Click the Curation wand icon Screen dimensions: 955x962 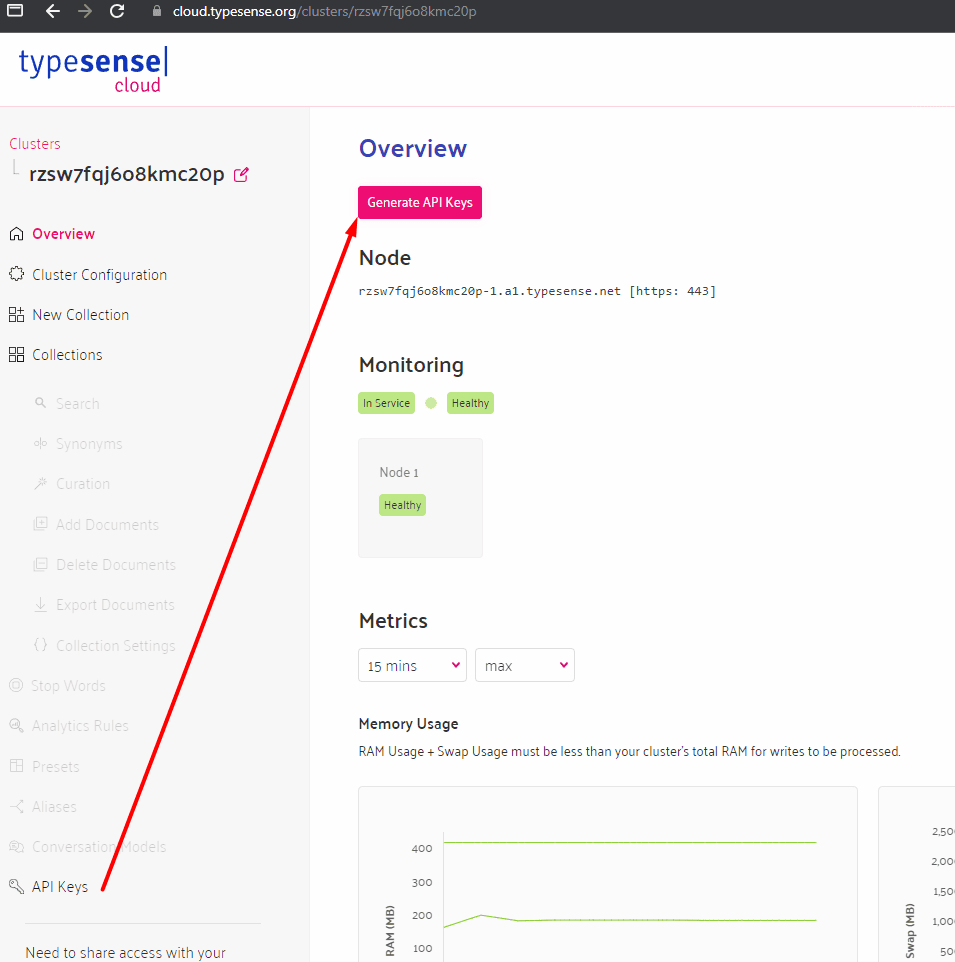[x=40, y=483]
